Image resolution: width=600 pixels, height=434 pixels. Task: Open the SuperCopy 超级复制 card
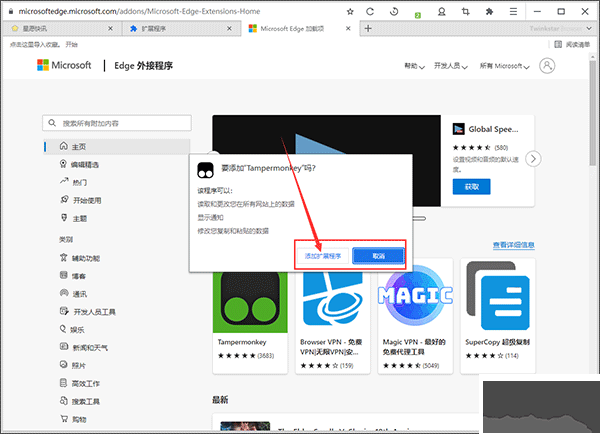point(497,316)
